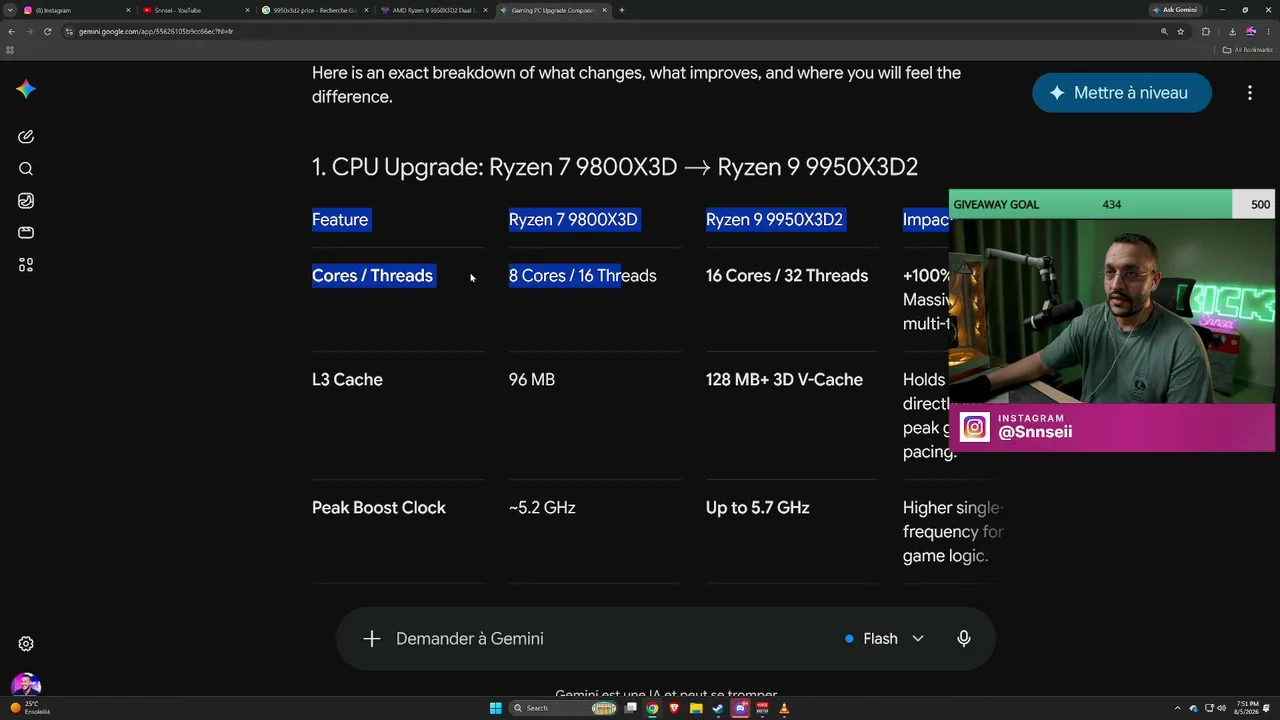The width and height of the screenshot is (1280, 720).
Task: Start a new chat with the pencil icon
Action: point(26,137)
